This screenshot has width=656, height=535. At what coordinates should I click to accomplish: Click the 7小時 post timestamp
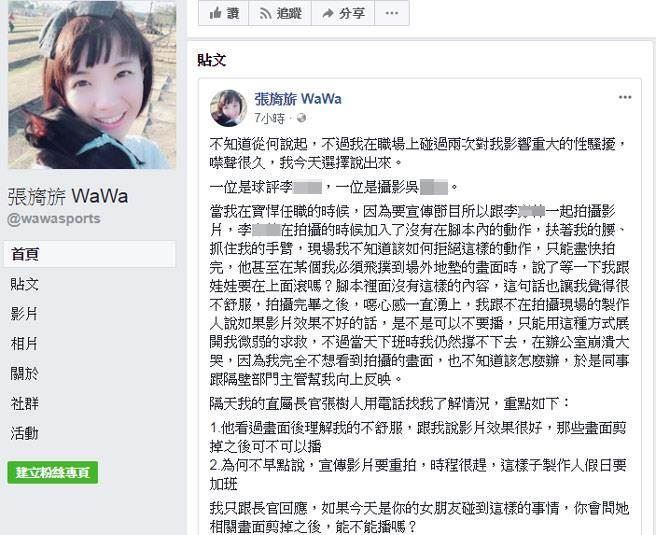pyautogui.click(x=269, y=119)
